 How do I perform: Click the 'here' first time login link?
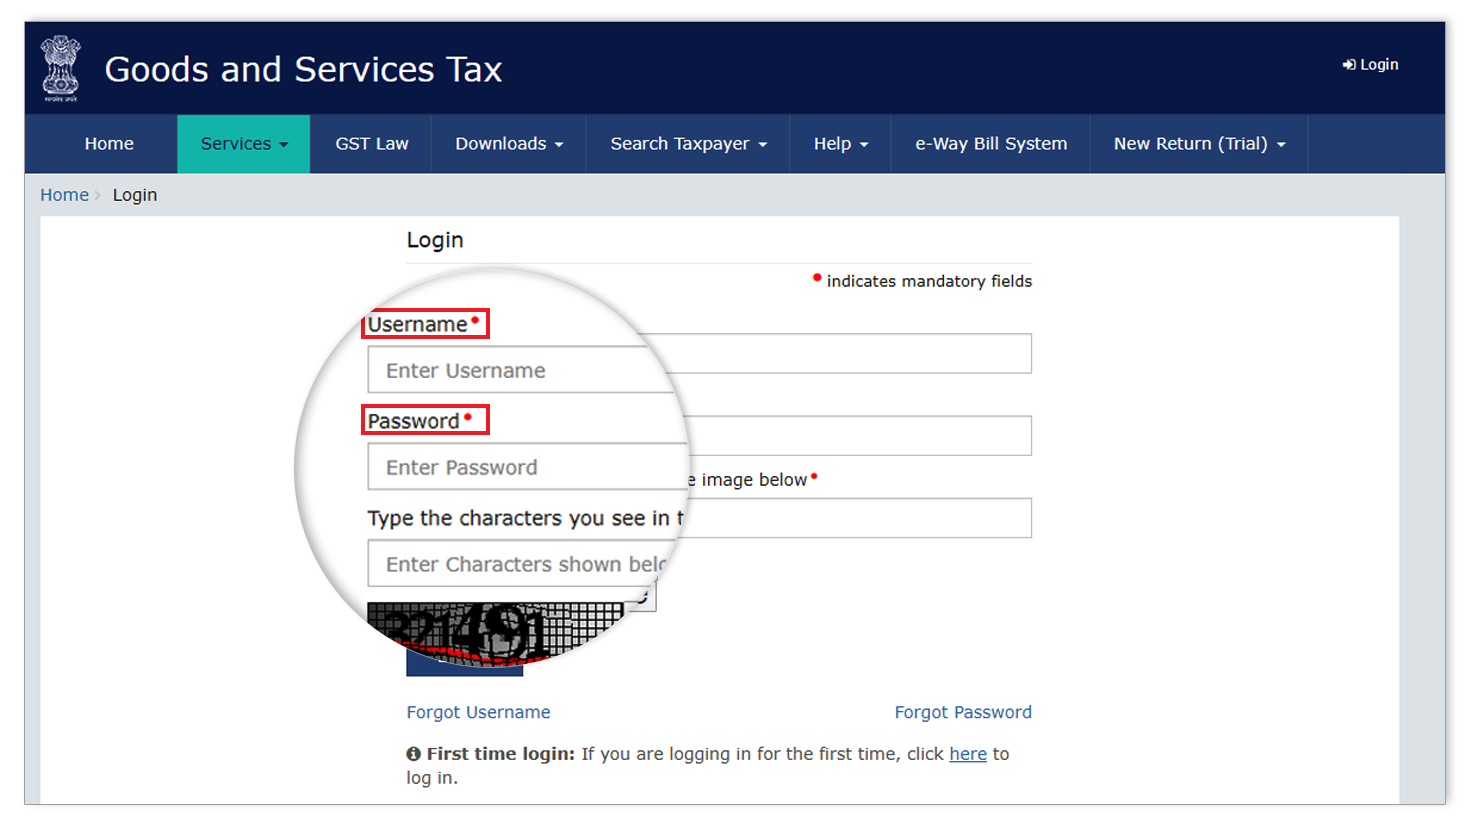point(968,754)
